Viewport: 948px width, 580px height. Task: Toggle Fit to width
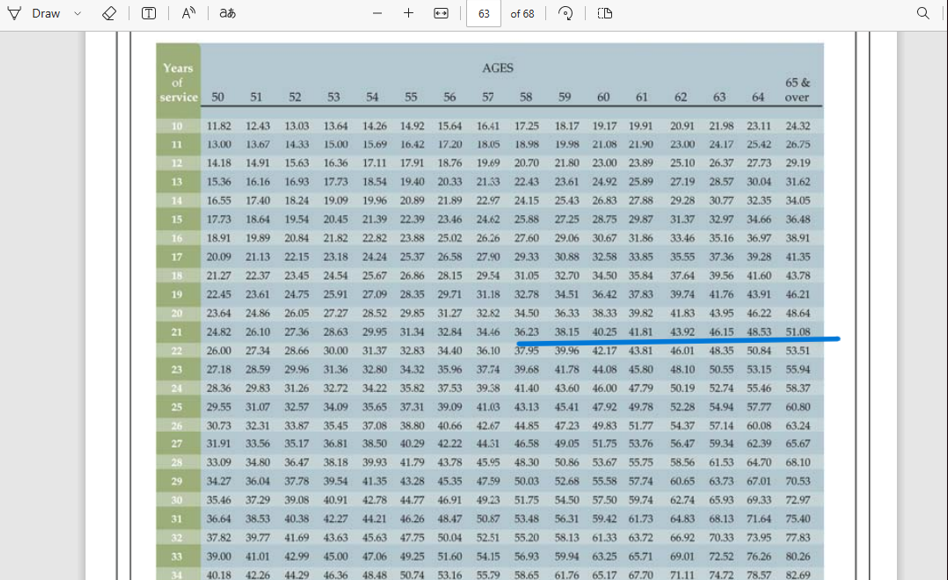(x=441, y=14)
